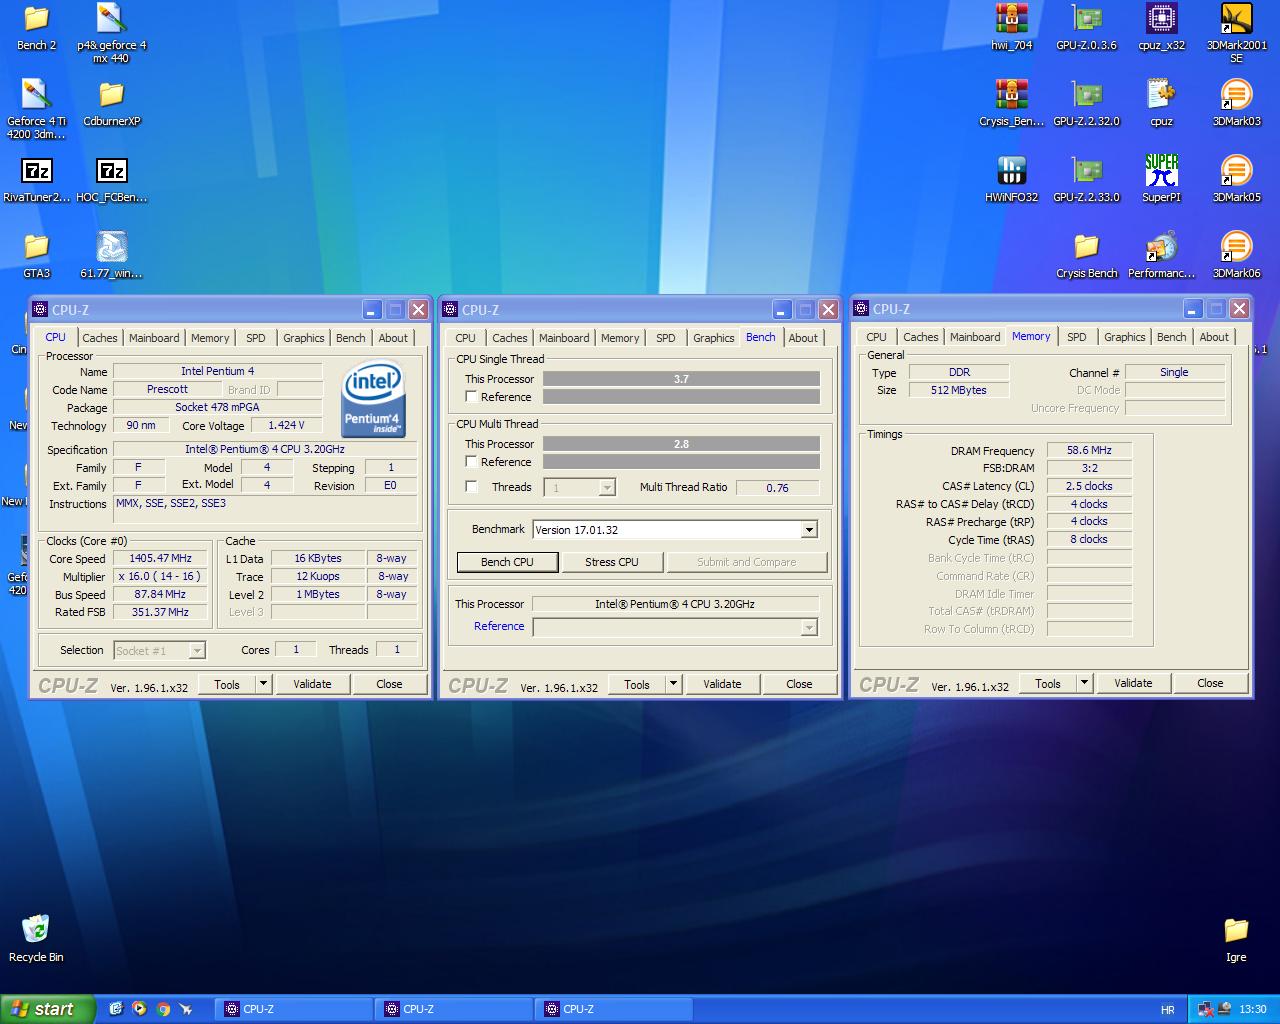The image size is (1280, 1024).
Task: Toggle the Threads checkbox
Action: pos(471,487)
